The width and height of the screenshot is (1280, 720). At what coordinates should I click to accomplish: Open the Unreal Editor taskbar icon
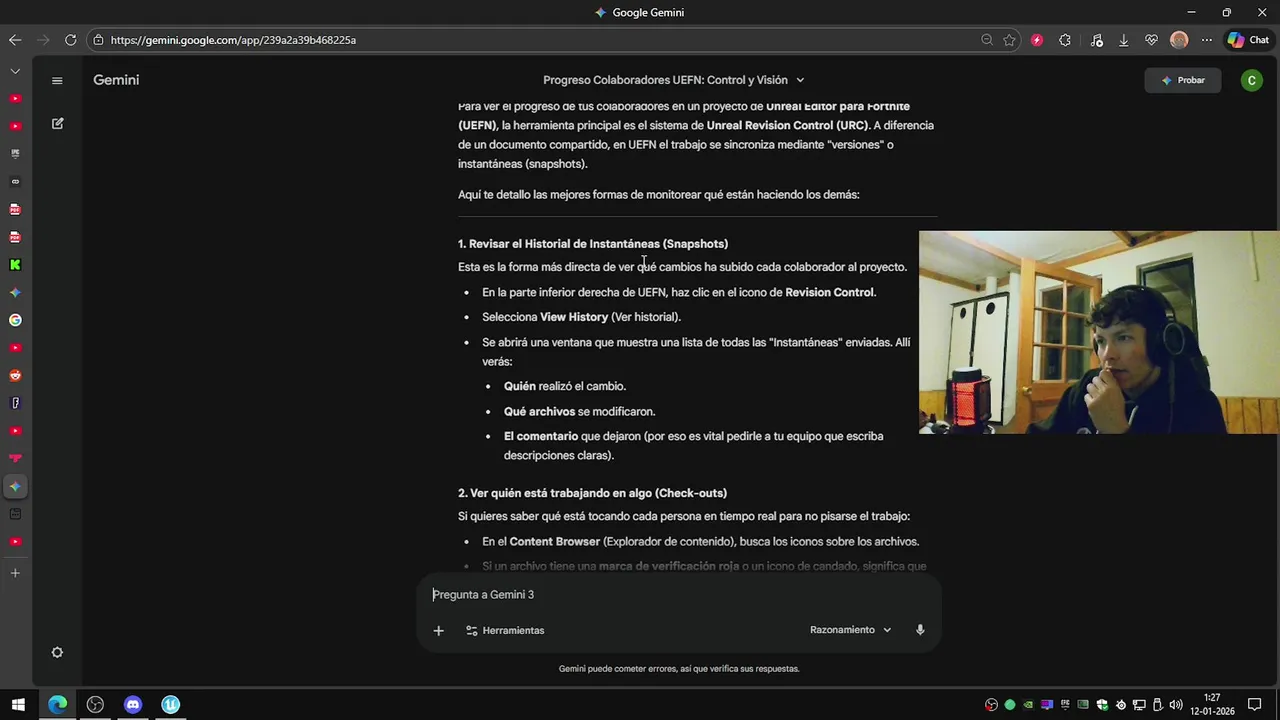click(x=171, y=704)
